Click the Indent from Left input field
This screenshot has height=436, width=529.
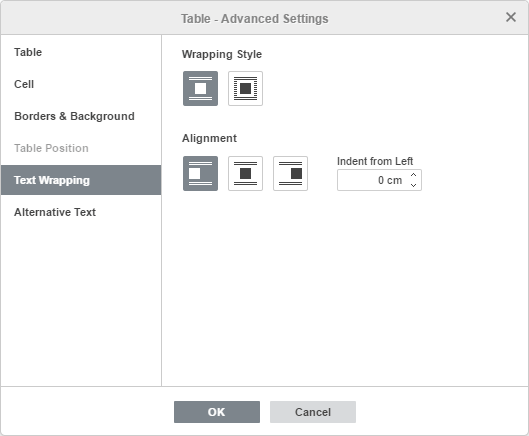click(x=379, y=180)
